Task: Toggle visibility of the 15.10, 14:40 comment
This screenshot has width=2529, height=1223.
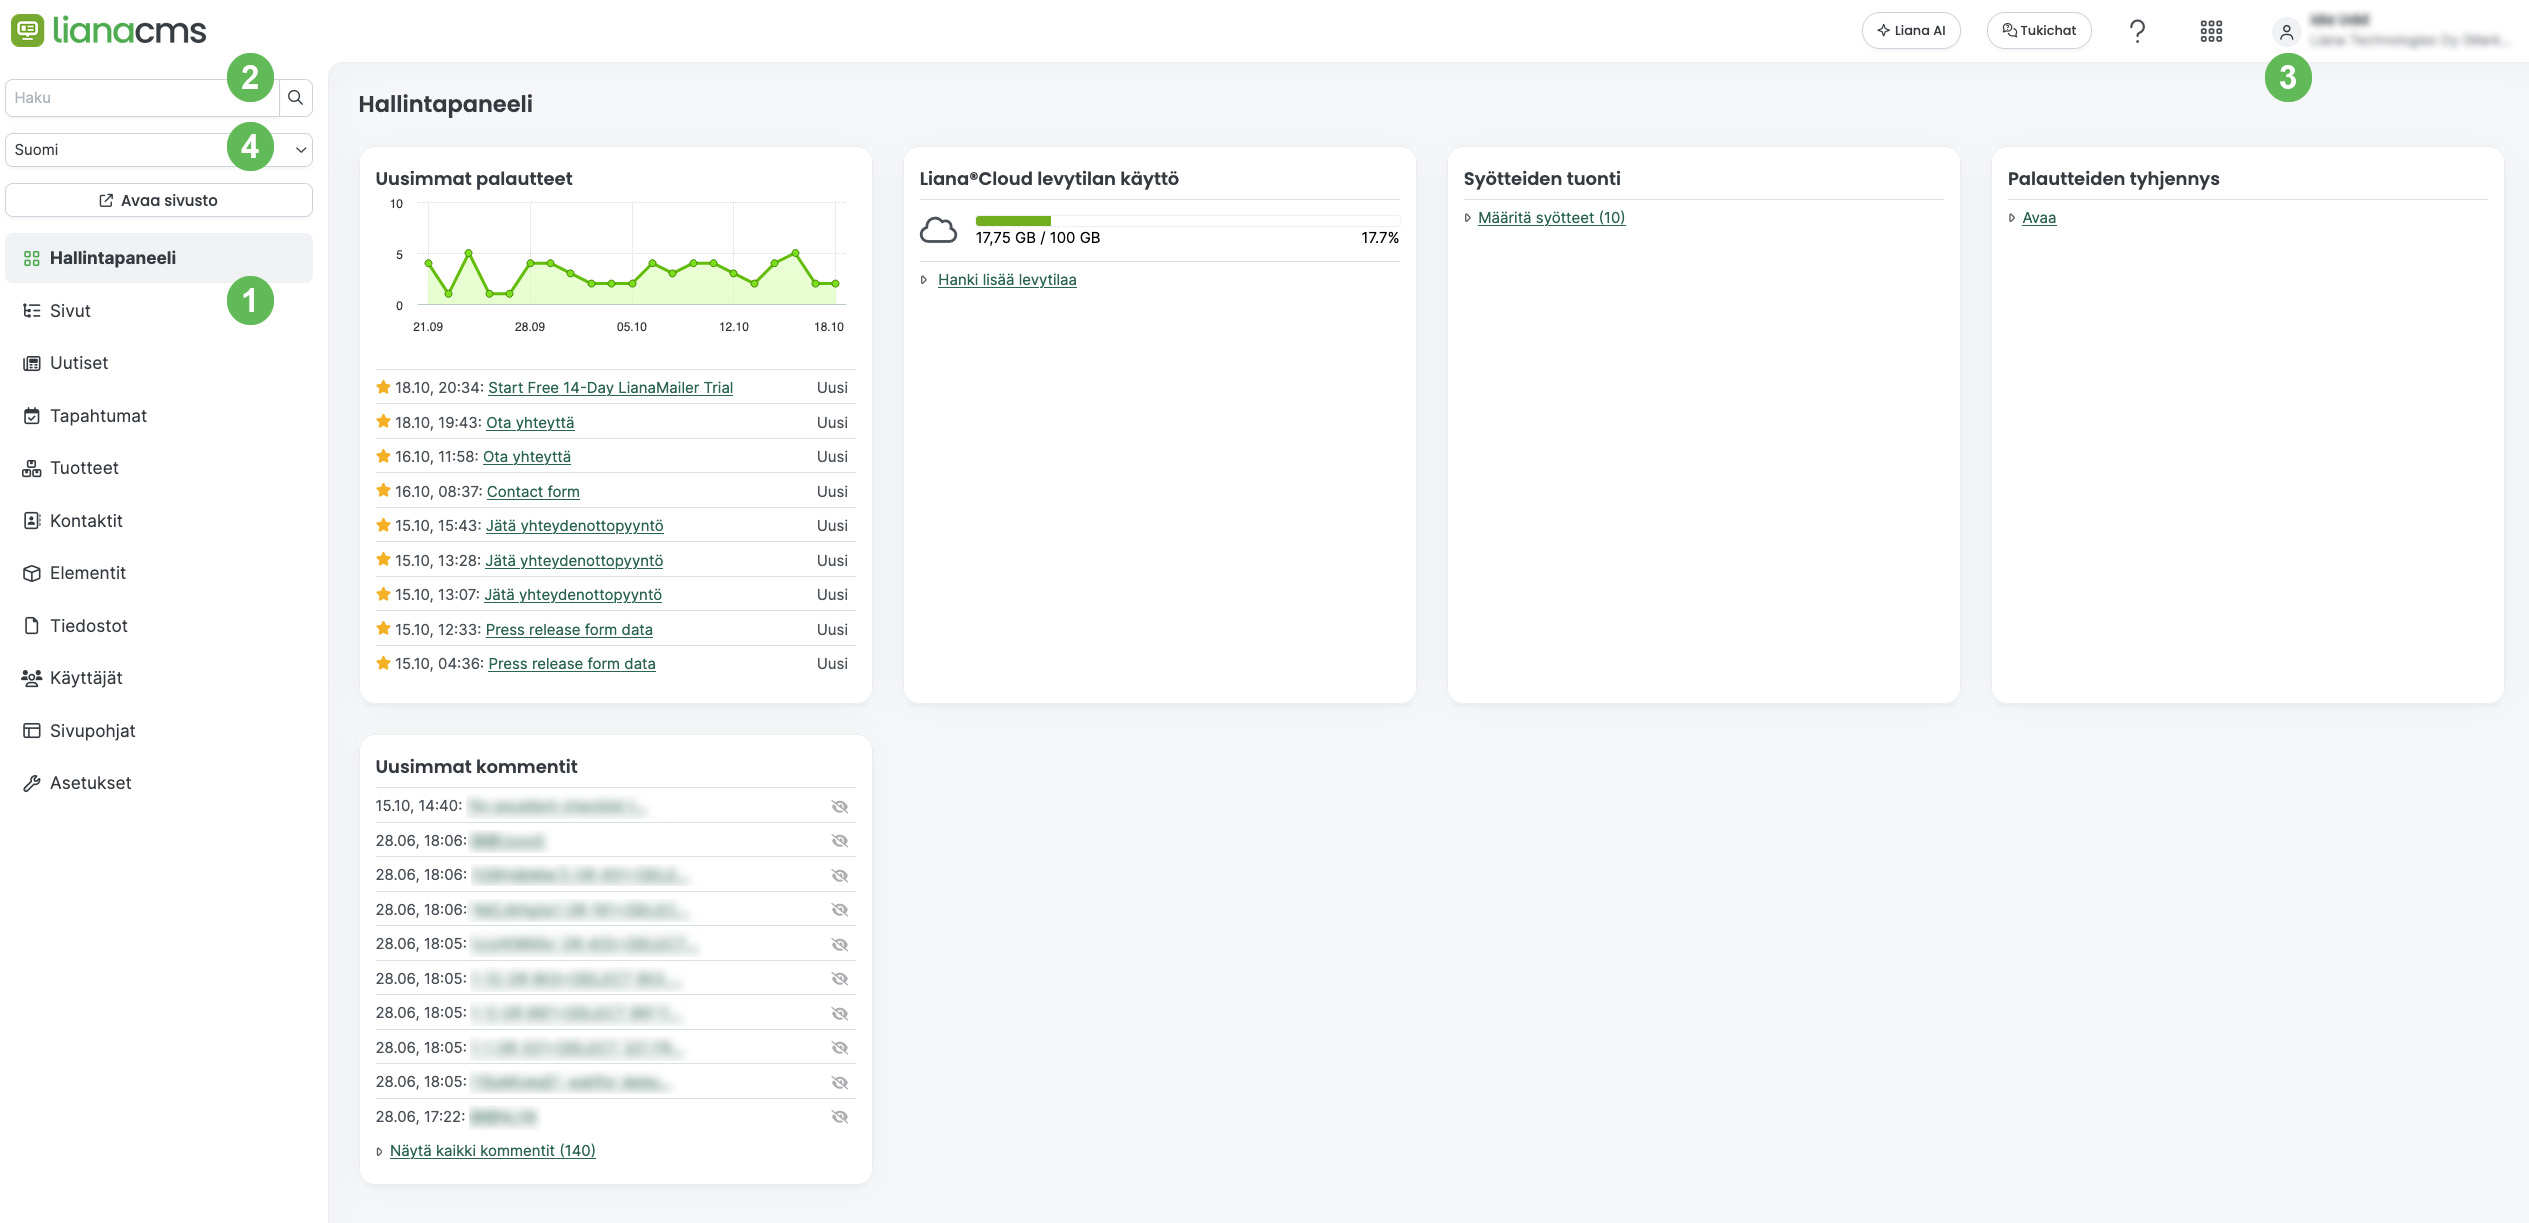Action: tap(840, 807)
